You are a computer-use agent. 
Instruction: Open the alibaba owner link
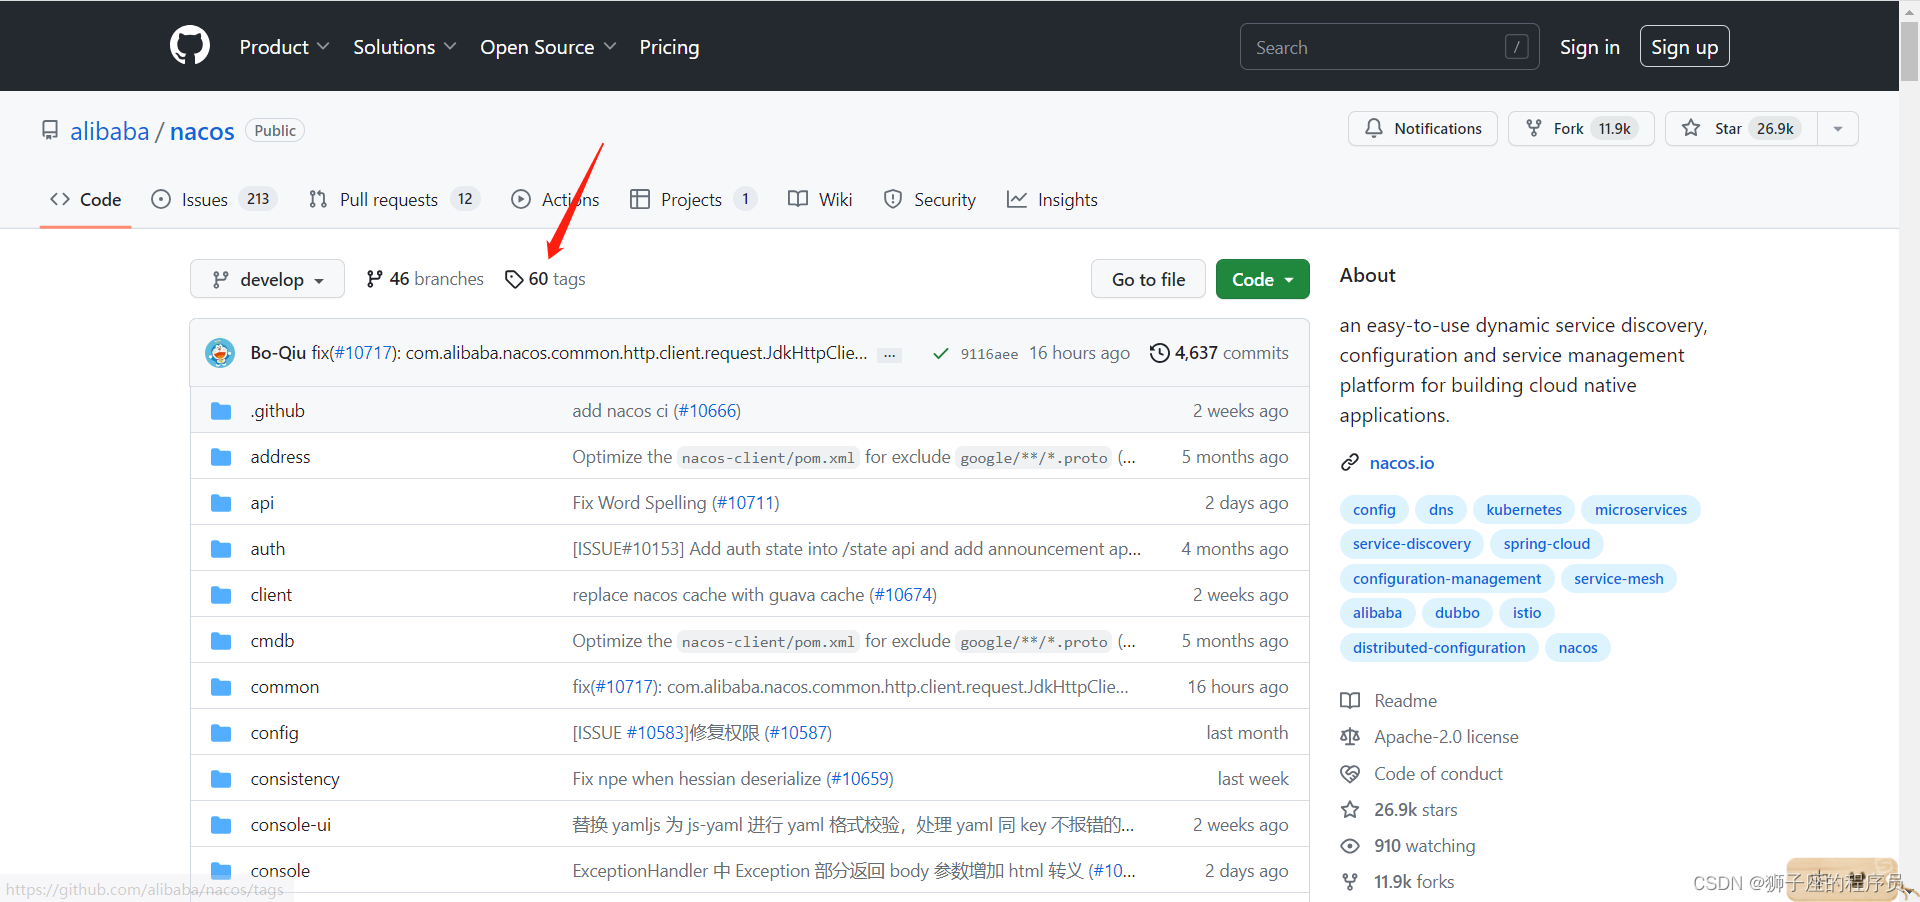(110, 131)
